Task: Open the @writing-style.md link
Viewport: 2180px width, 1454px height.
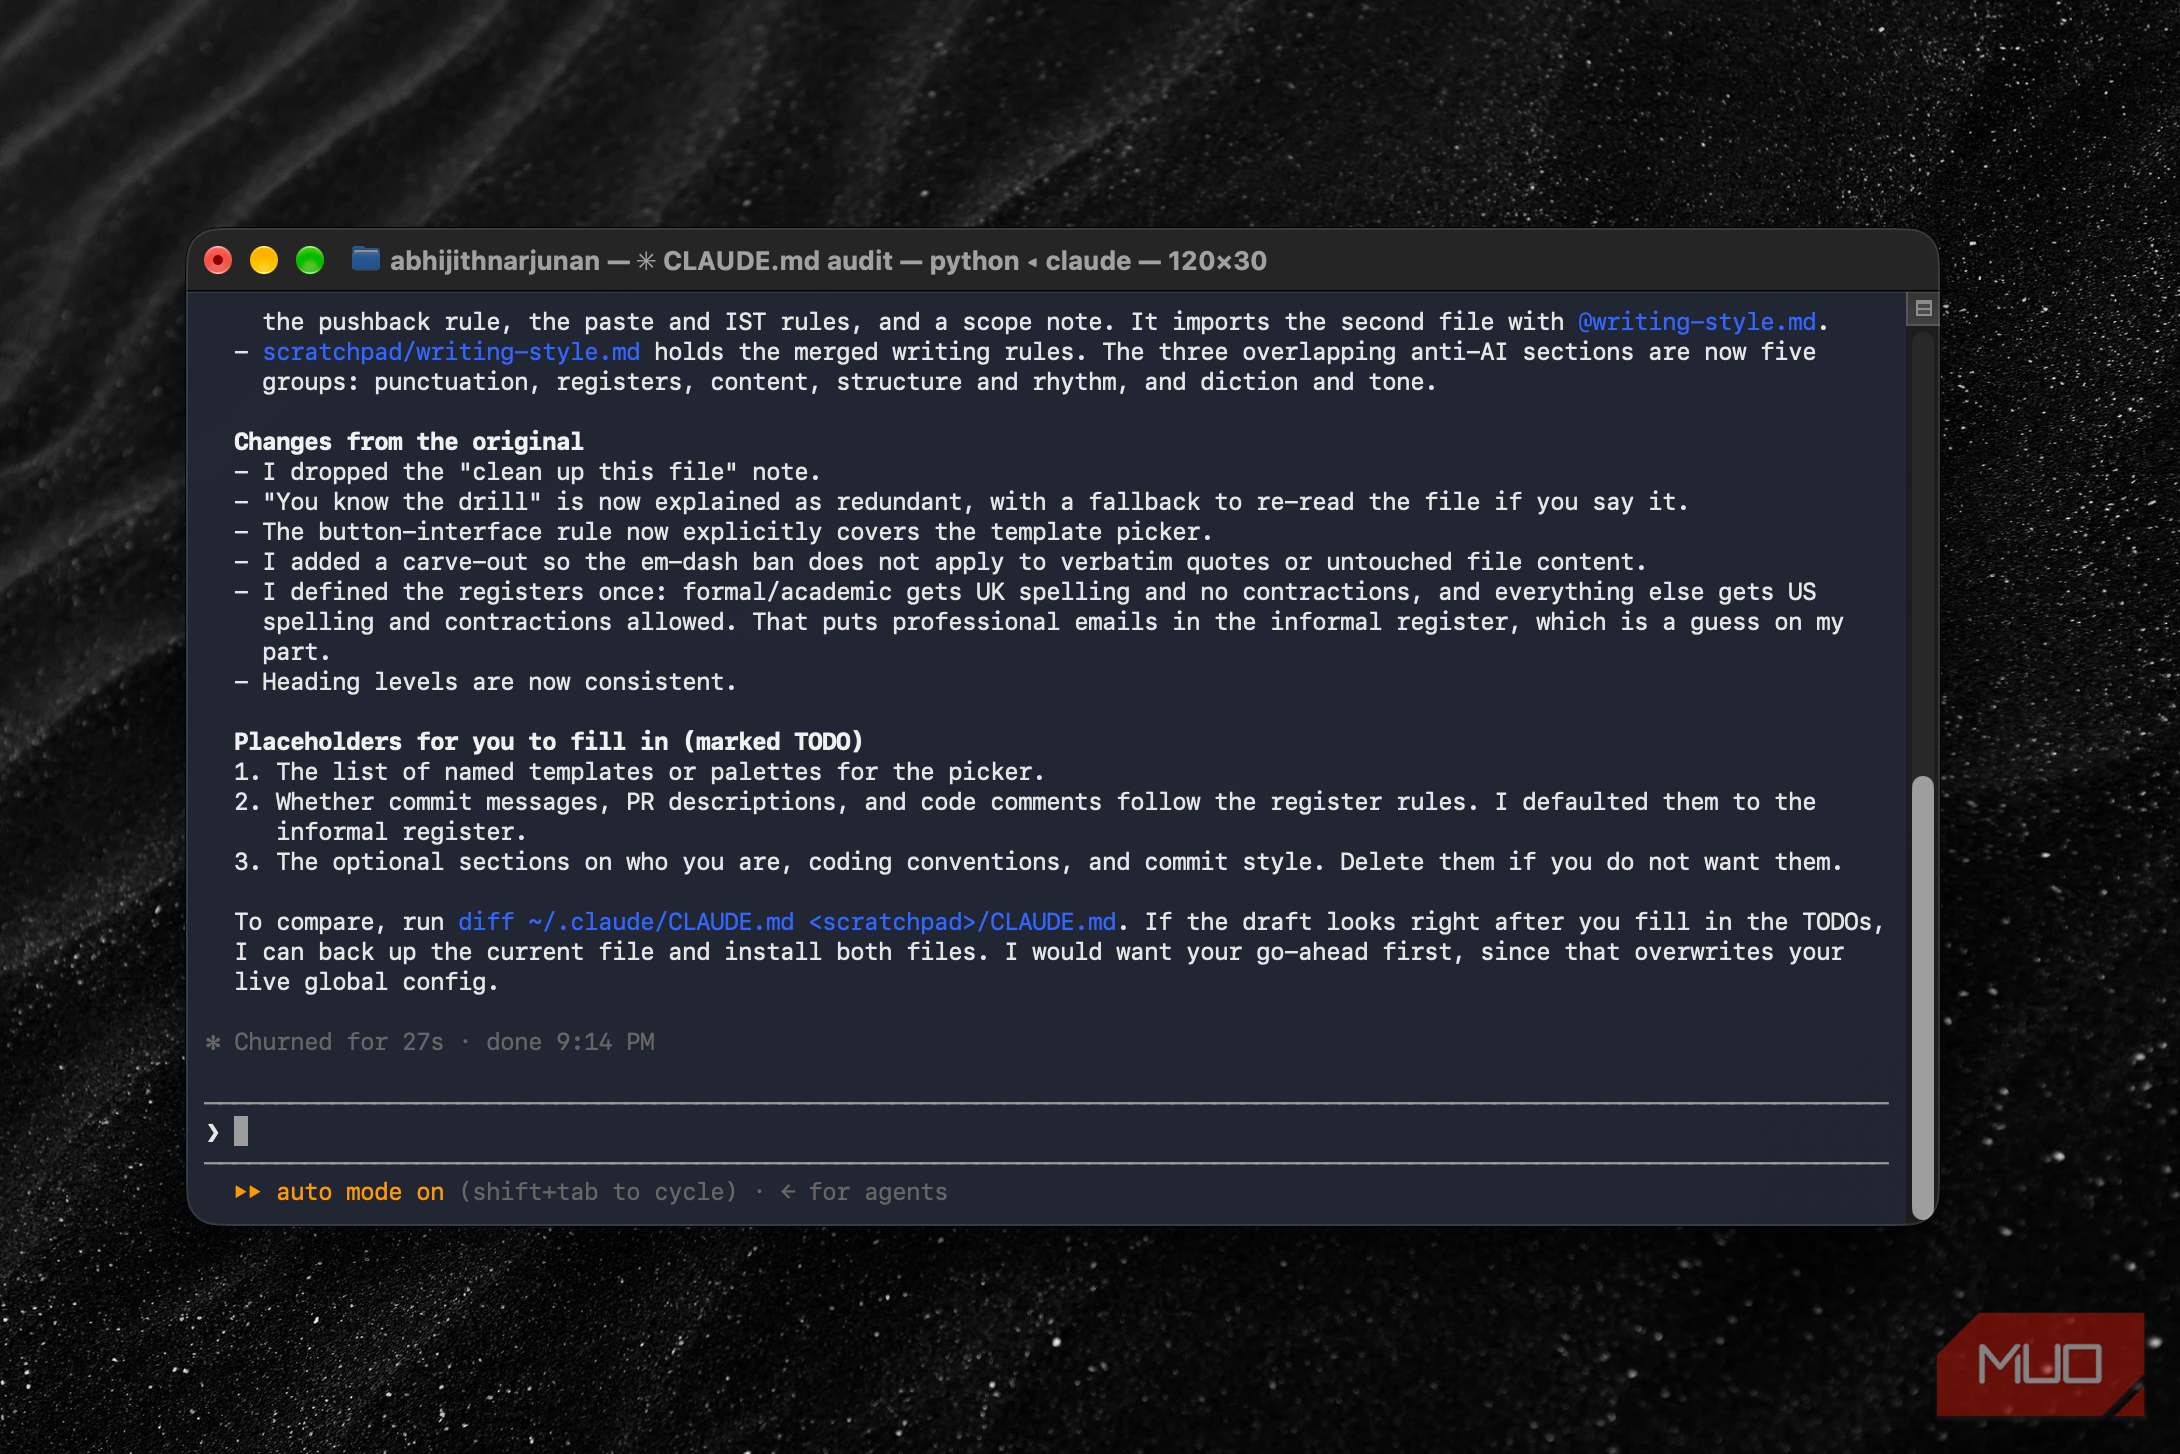Action: click(1697, 322)
